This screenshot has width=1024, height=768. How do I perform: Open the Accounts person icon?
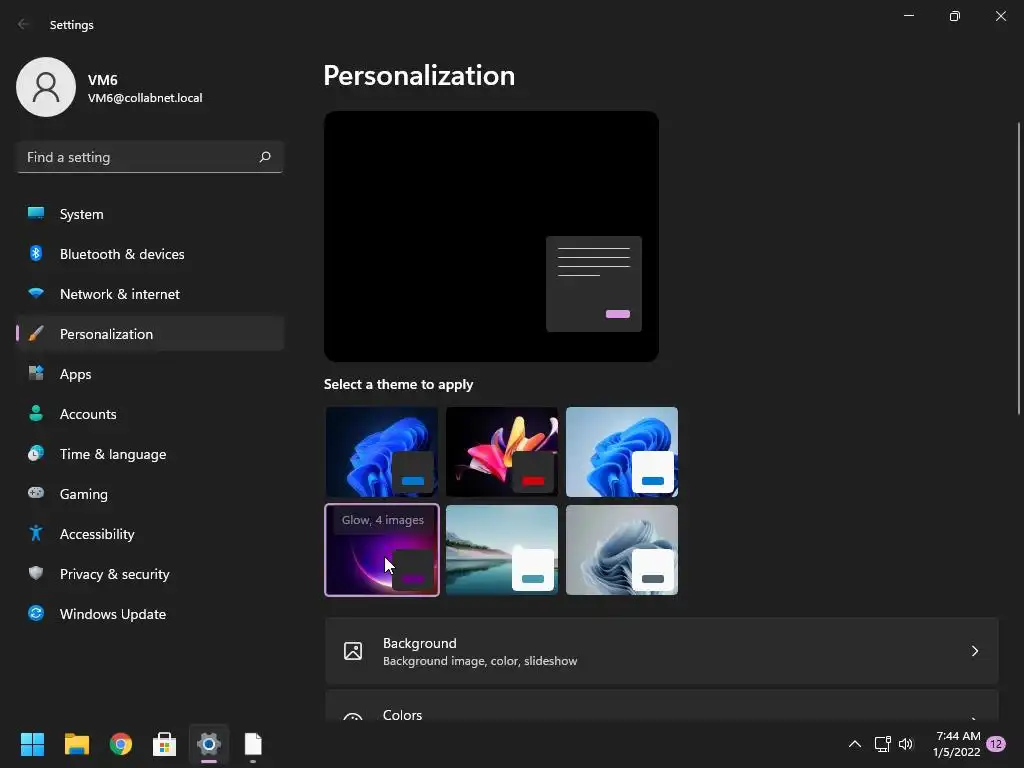click(36, 413)
